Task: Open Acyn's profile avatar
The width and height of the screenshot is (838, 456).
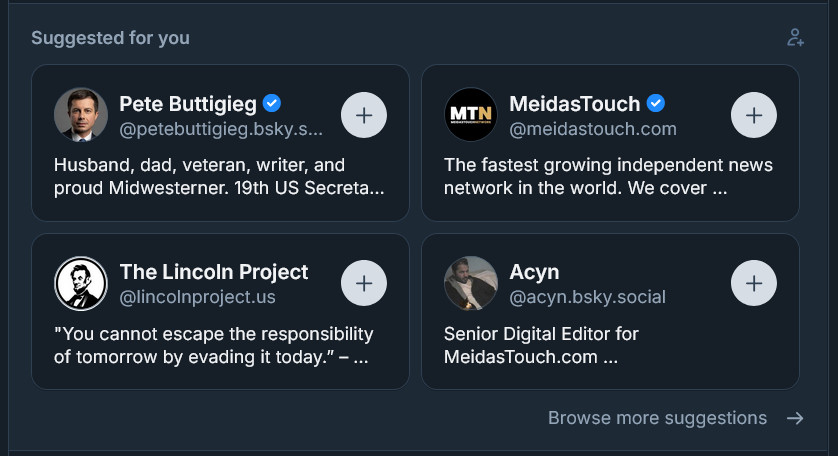Action: (471, 283)
